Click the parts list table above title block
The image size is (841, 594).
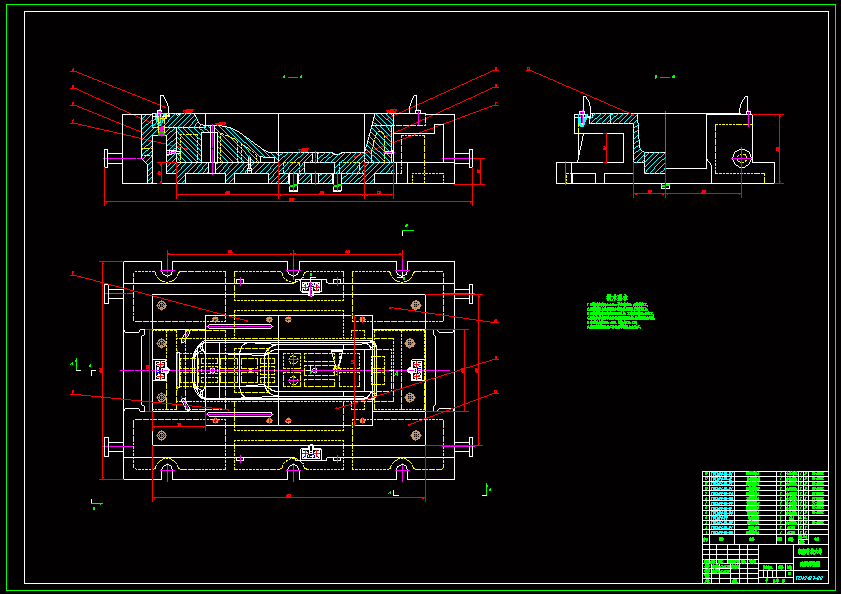[765, 507]
